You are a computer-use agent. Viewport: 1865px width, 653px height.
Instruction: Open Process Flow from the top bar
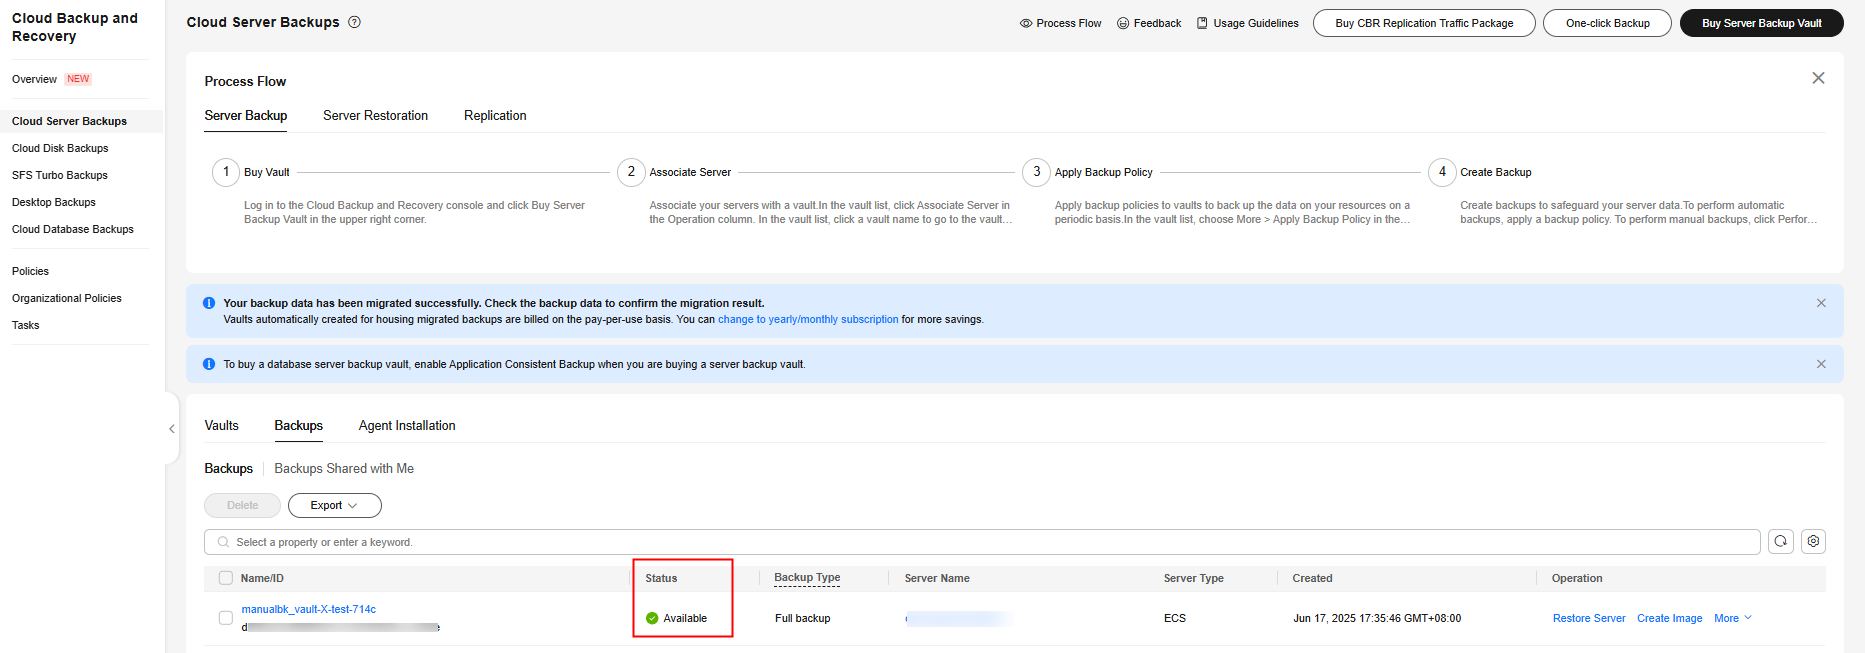point(1060,23)
